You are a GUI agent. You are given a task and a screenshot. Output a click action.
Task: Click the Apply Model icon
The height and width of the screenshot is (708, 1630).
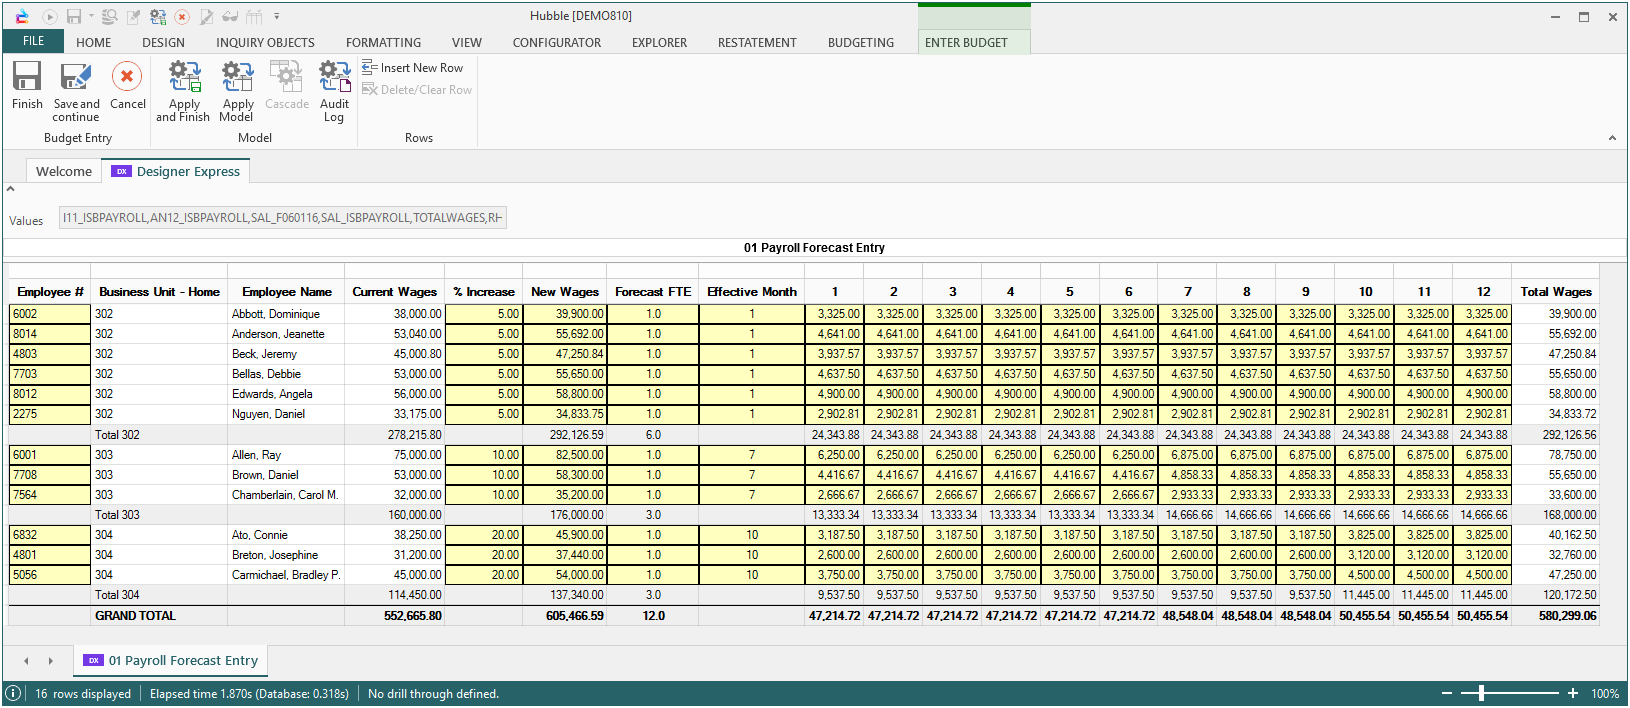click(x=237, y=78)
